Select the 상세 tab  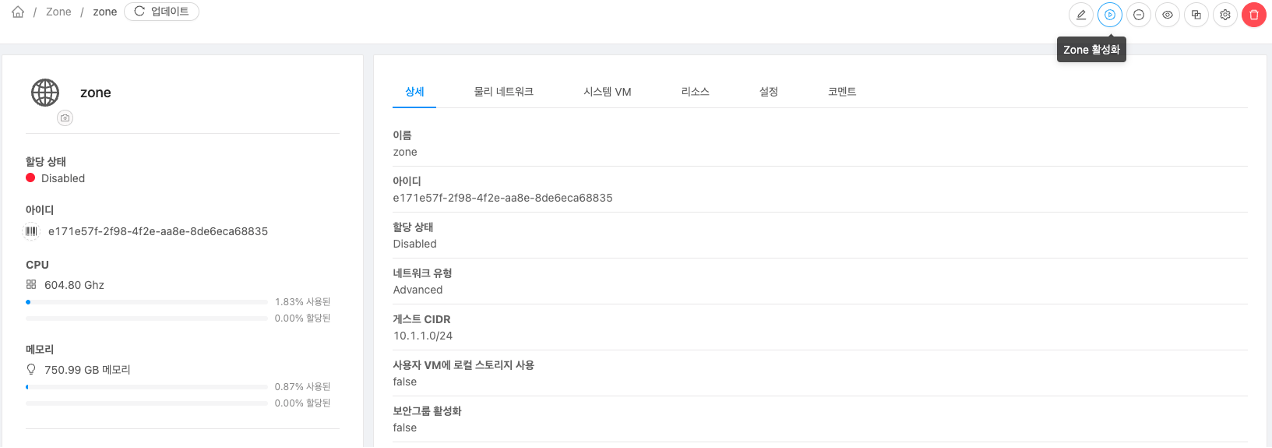coord(414,91)
